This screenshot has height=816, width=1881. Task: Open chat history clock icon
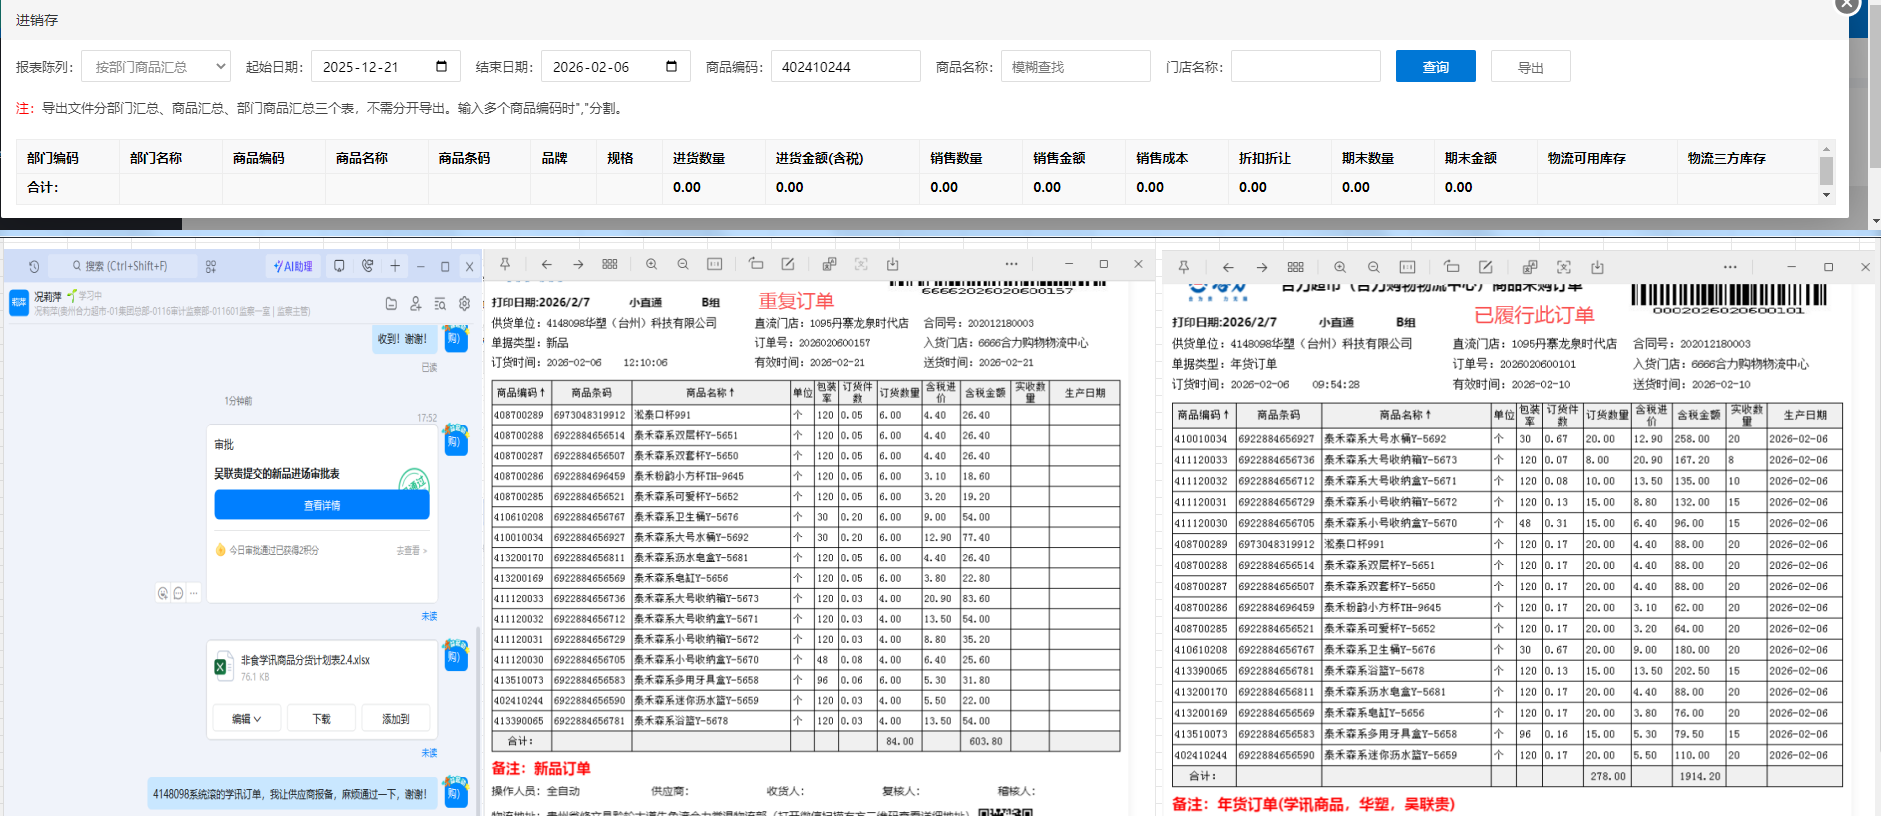(34, 266)
